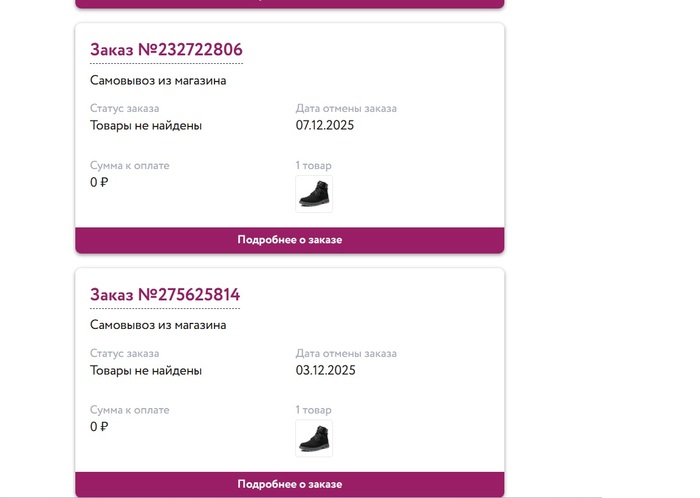The height and width of the screenshot is (498, 700).
Task: Select Самовывоз из магазина text in order 275625814
Action: 158,325
